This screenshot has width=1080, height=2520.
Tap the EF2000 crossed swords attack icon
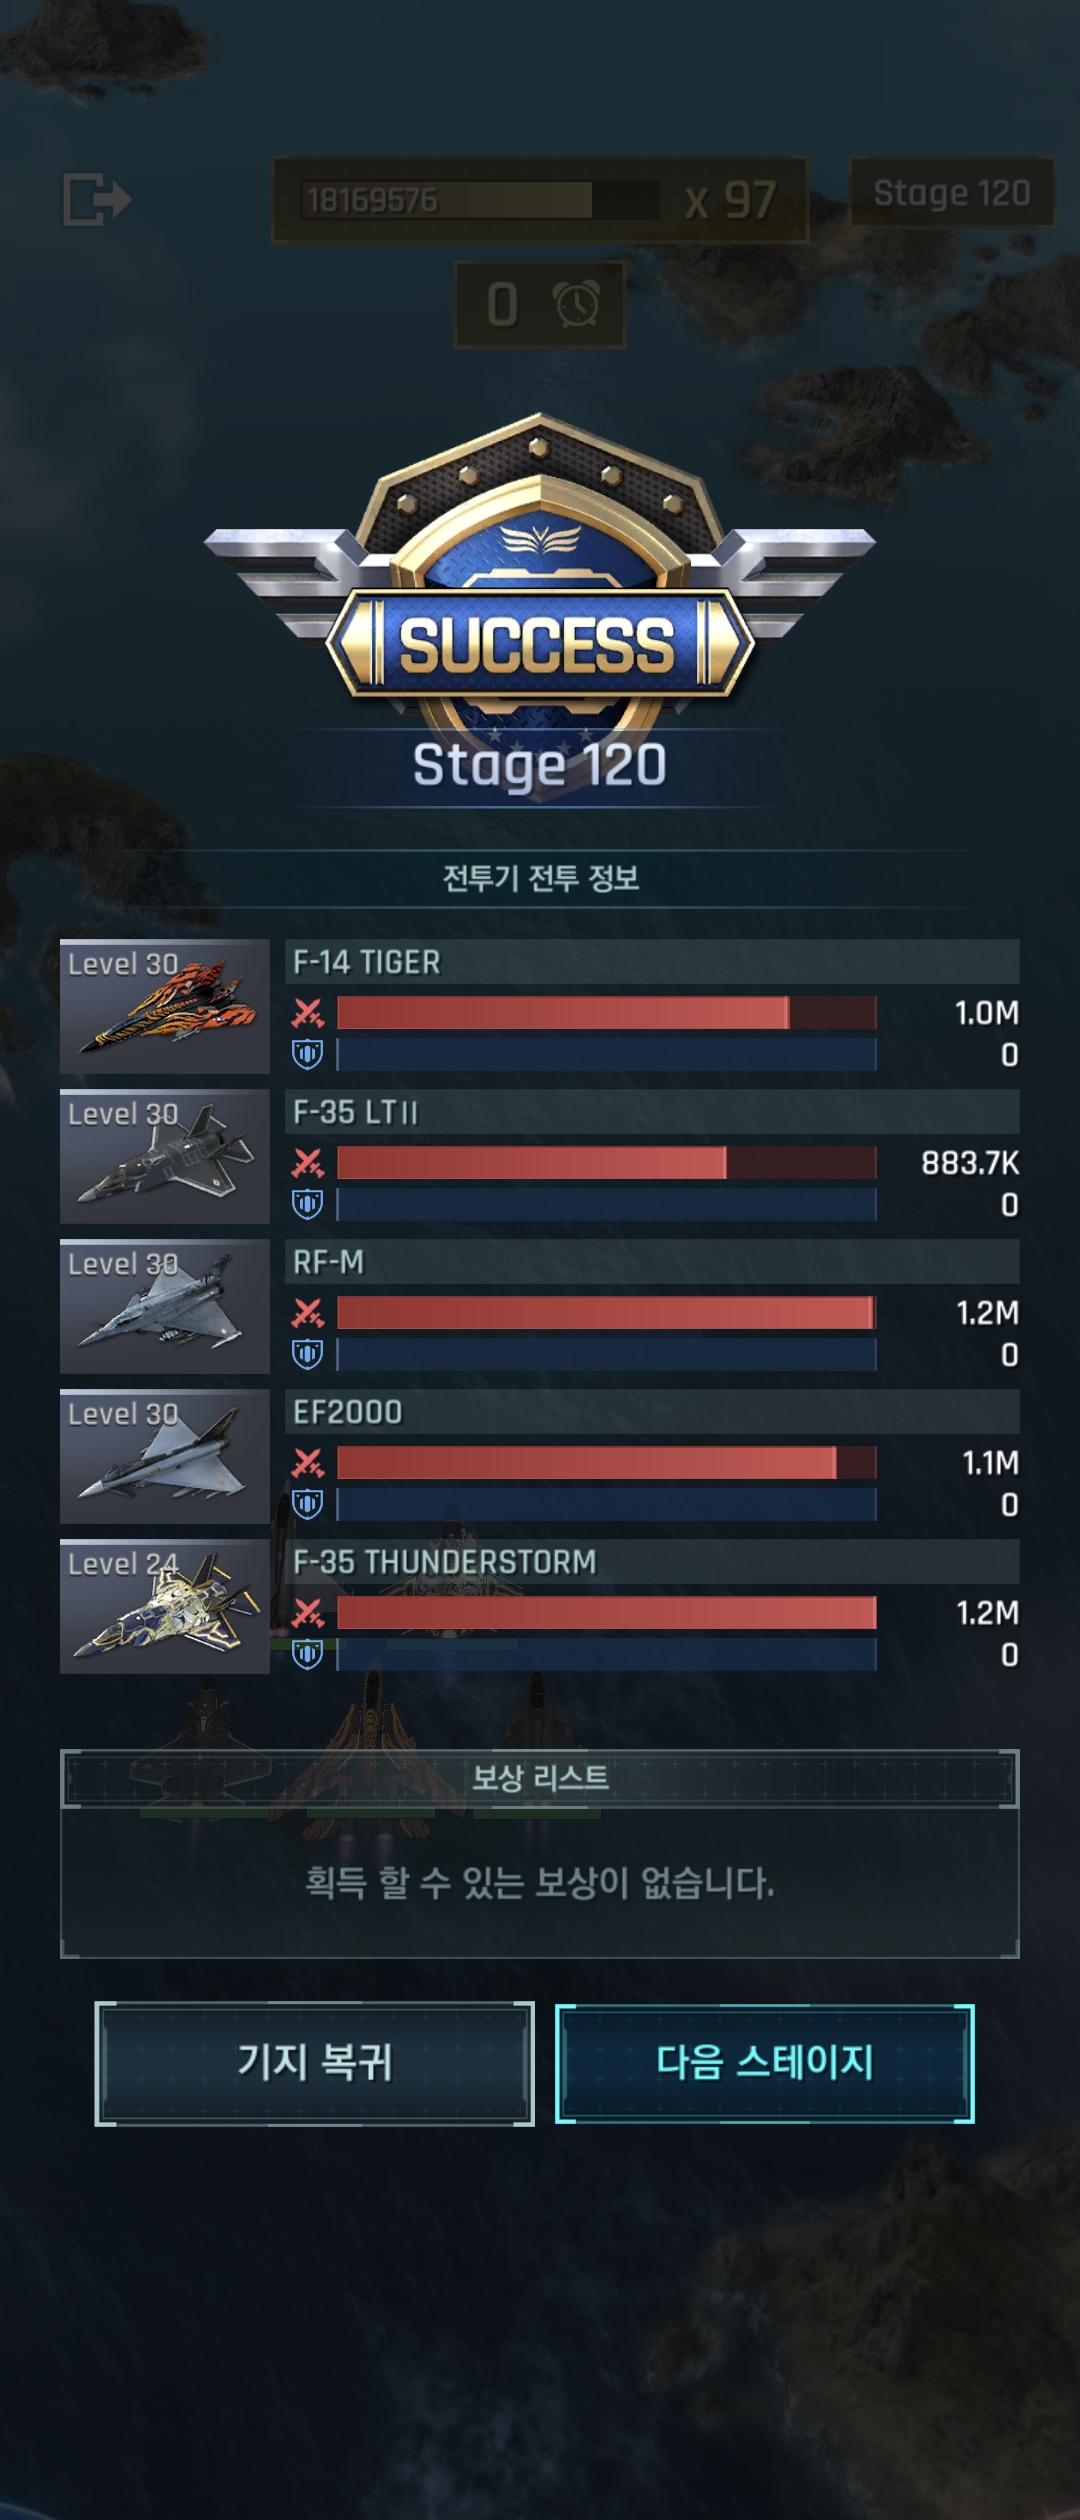pyautogui.click(x=308, y=1463)
